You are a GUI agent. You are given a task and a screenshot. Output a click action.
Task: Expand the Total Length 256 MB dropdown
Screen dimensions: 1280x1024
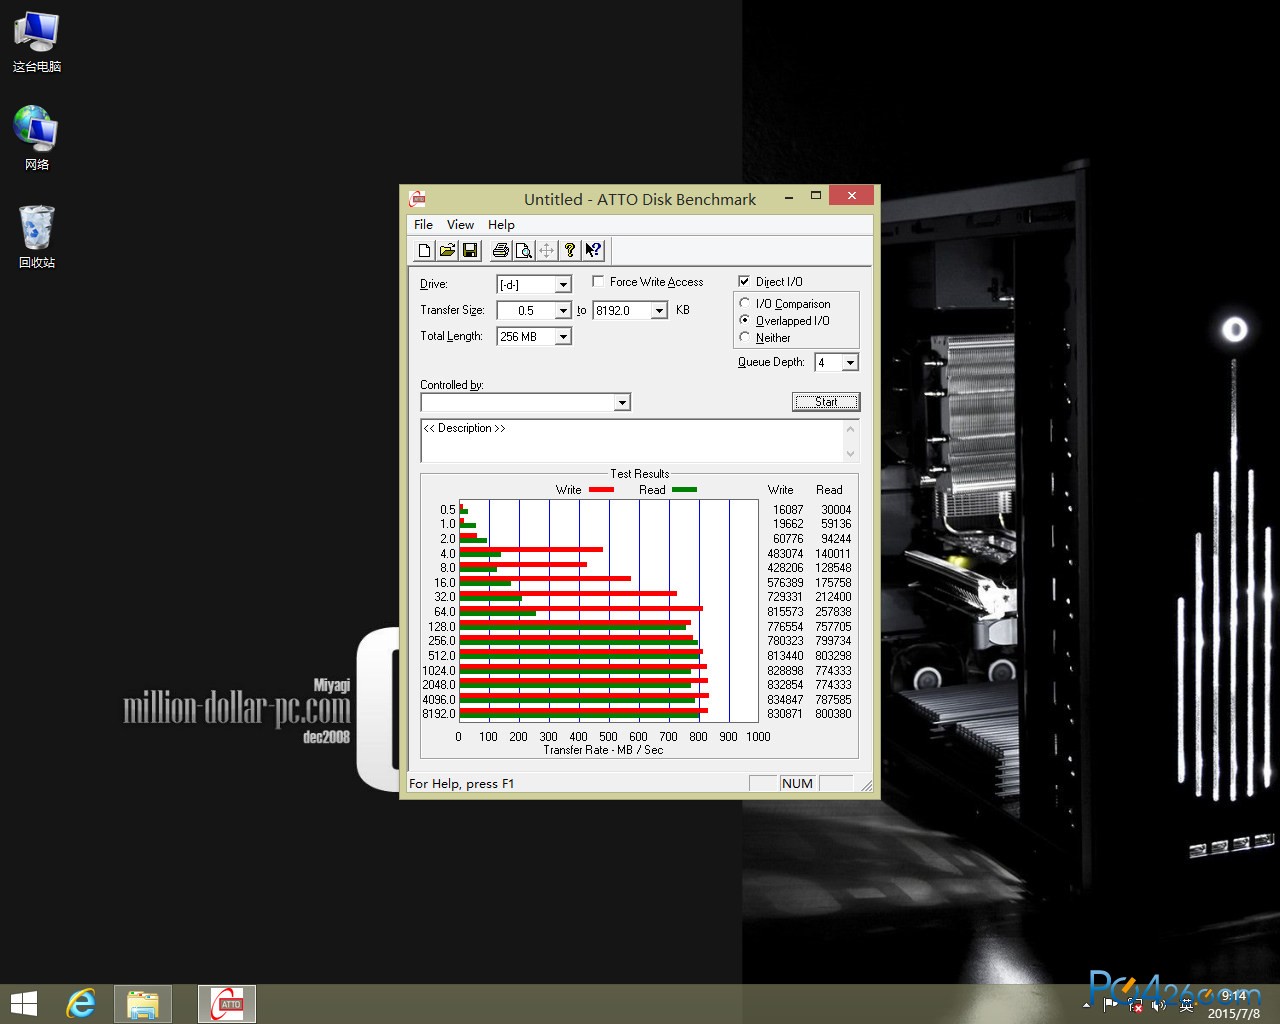coord(563,337)
